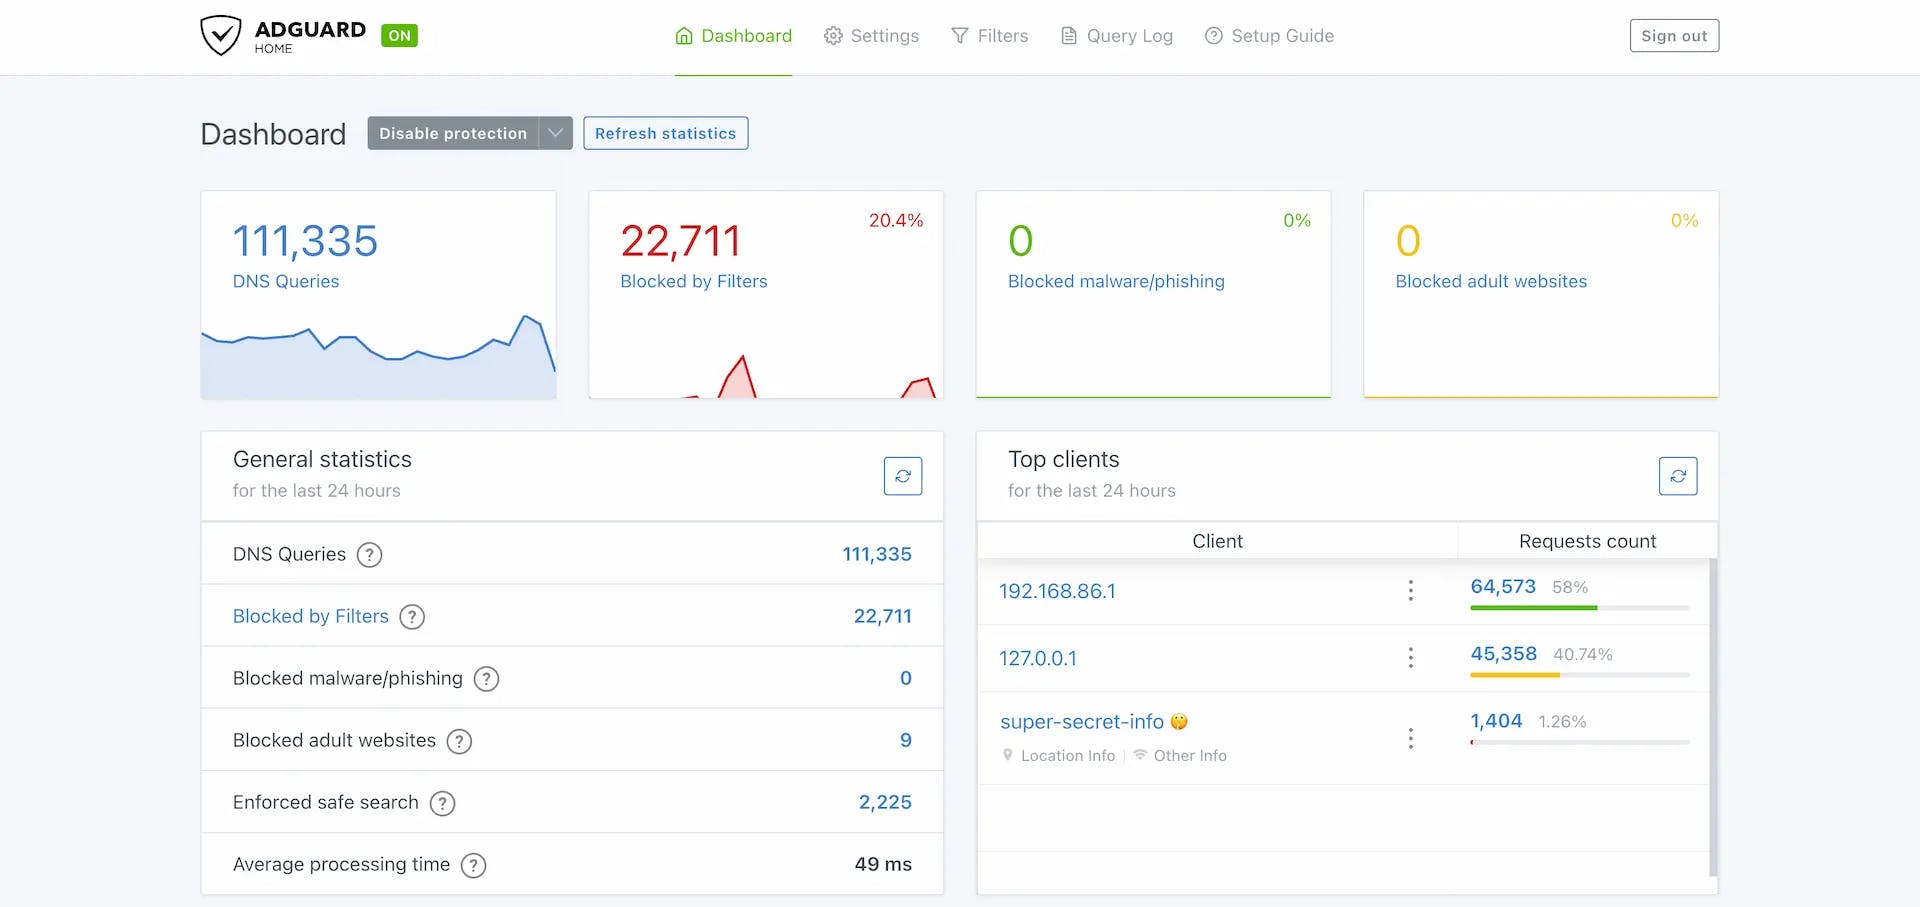Click the 0% malware/phishing percentage
The width and height of the screenshot is (1920, 907).
click(1297, 221)
